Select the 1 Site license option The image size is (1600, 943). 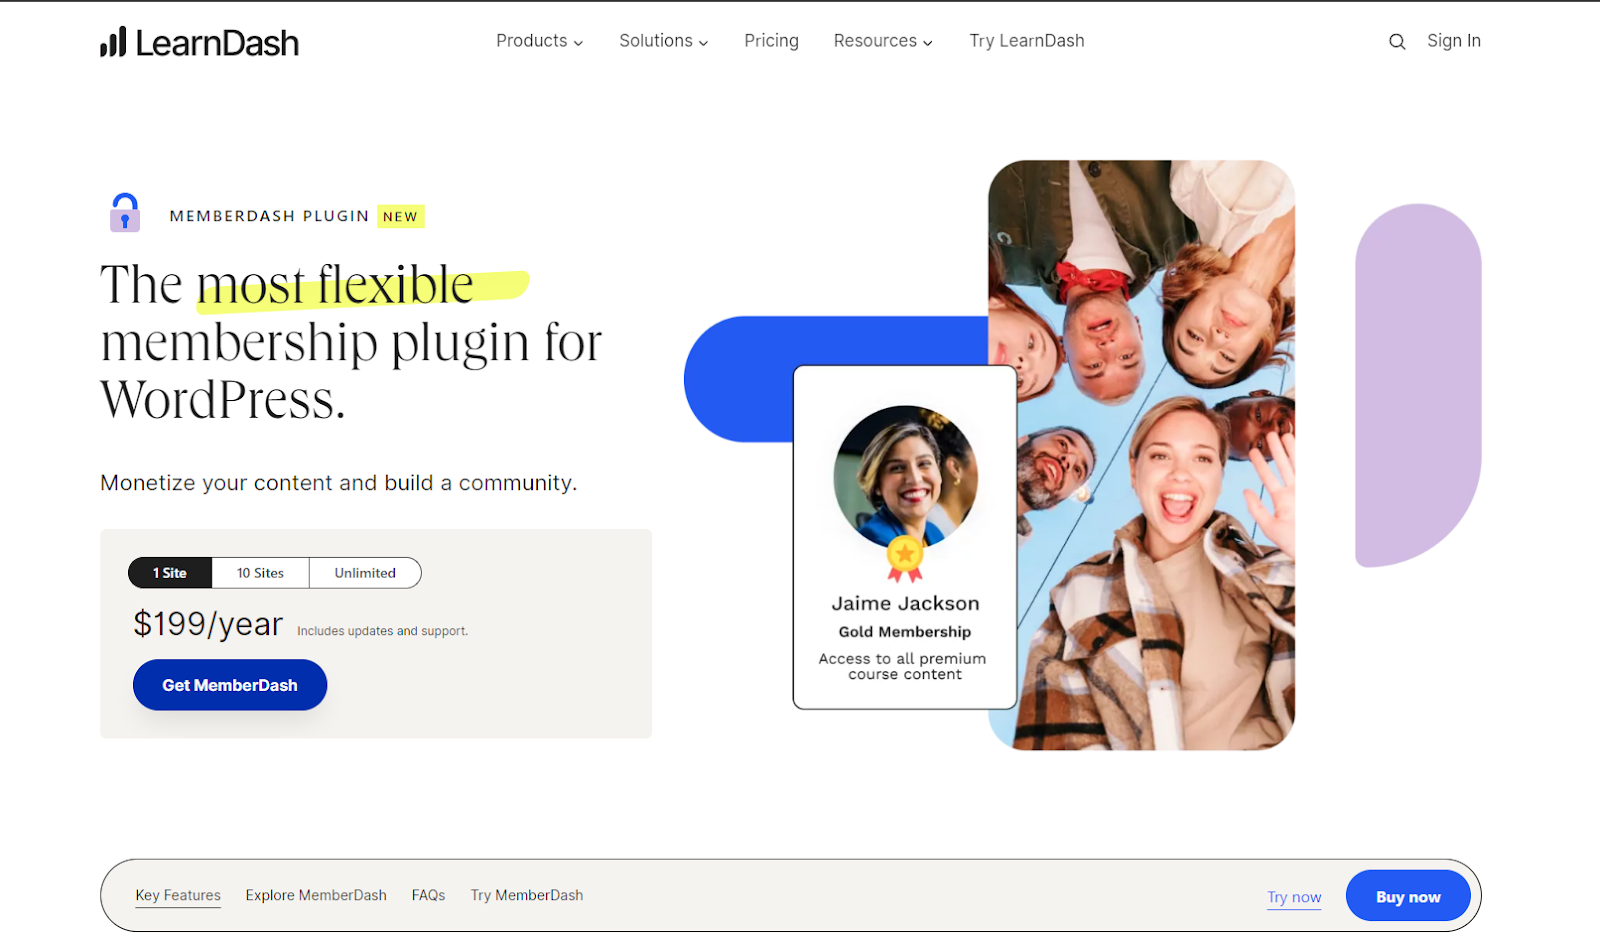pos(170,573)
